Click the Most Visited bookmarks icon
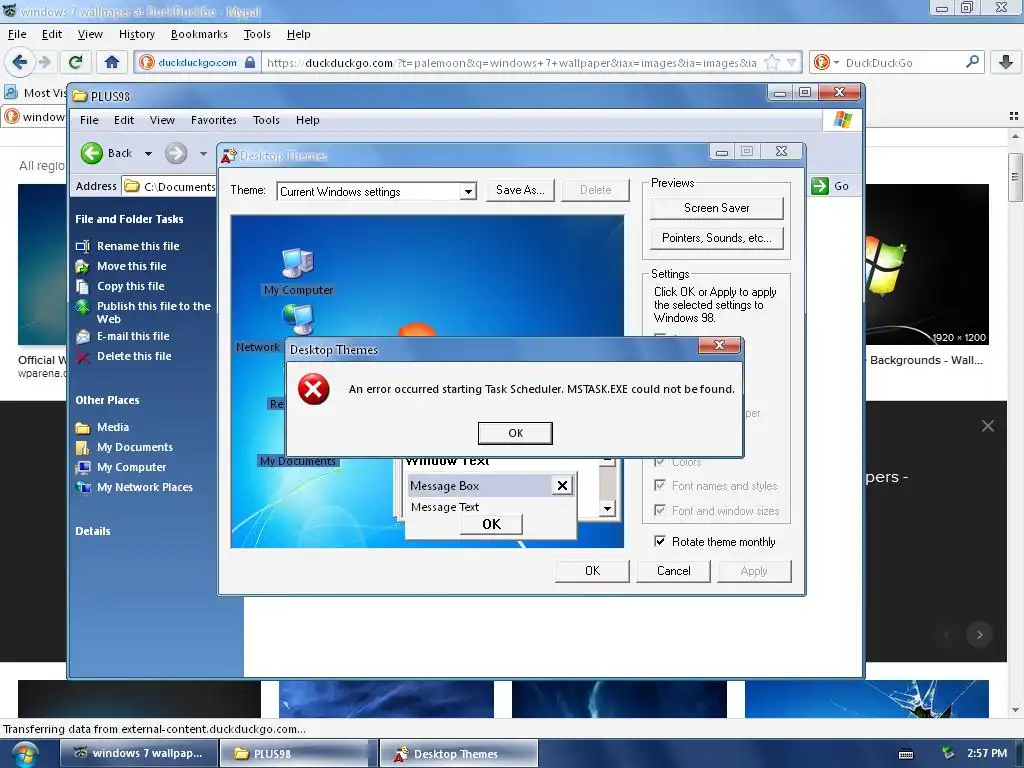 (10, 92)
